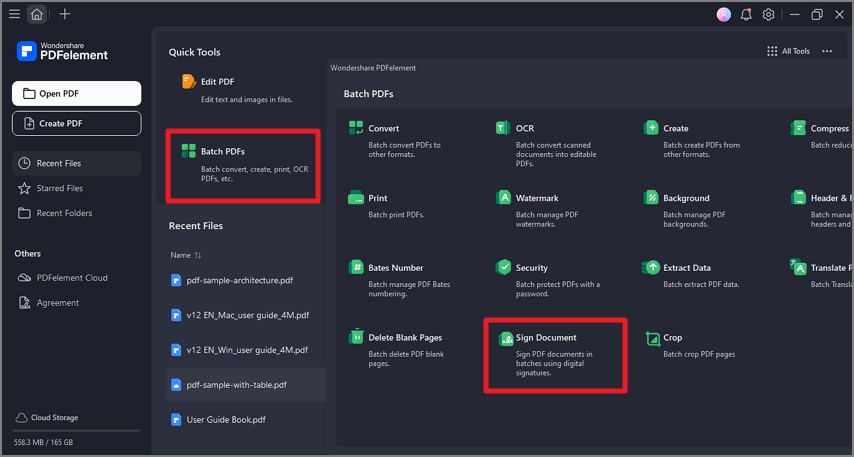The image size is (854, 457).
Task: Add a new tab with plus icon
Action: pos(65,14)
